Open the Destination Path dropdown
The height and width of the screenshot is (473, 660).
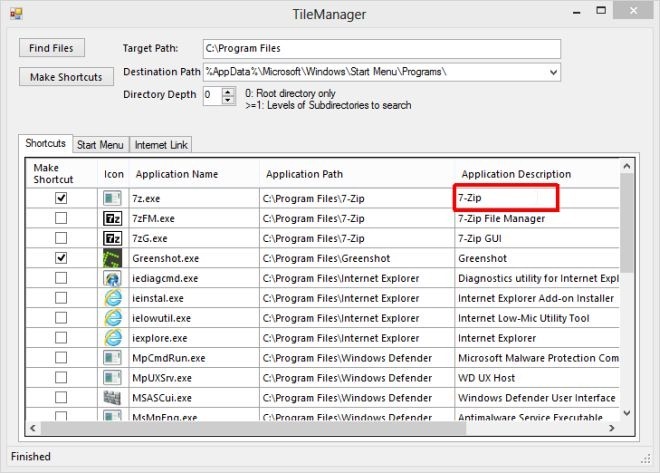(554, 72)
